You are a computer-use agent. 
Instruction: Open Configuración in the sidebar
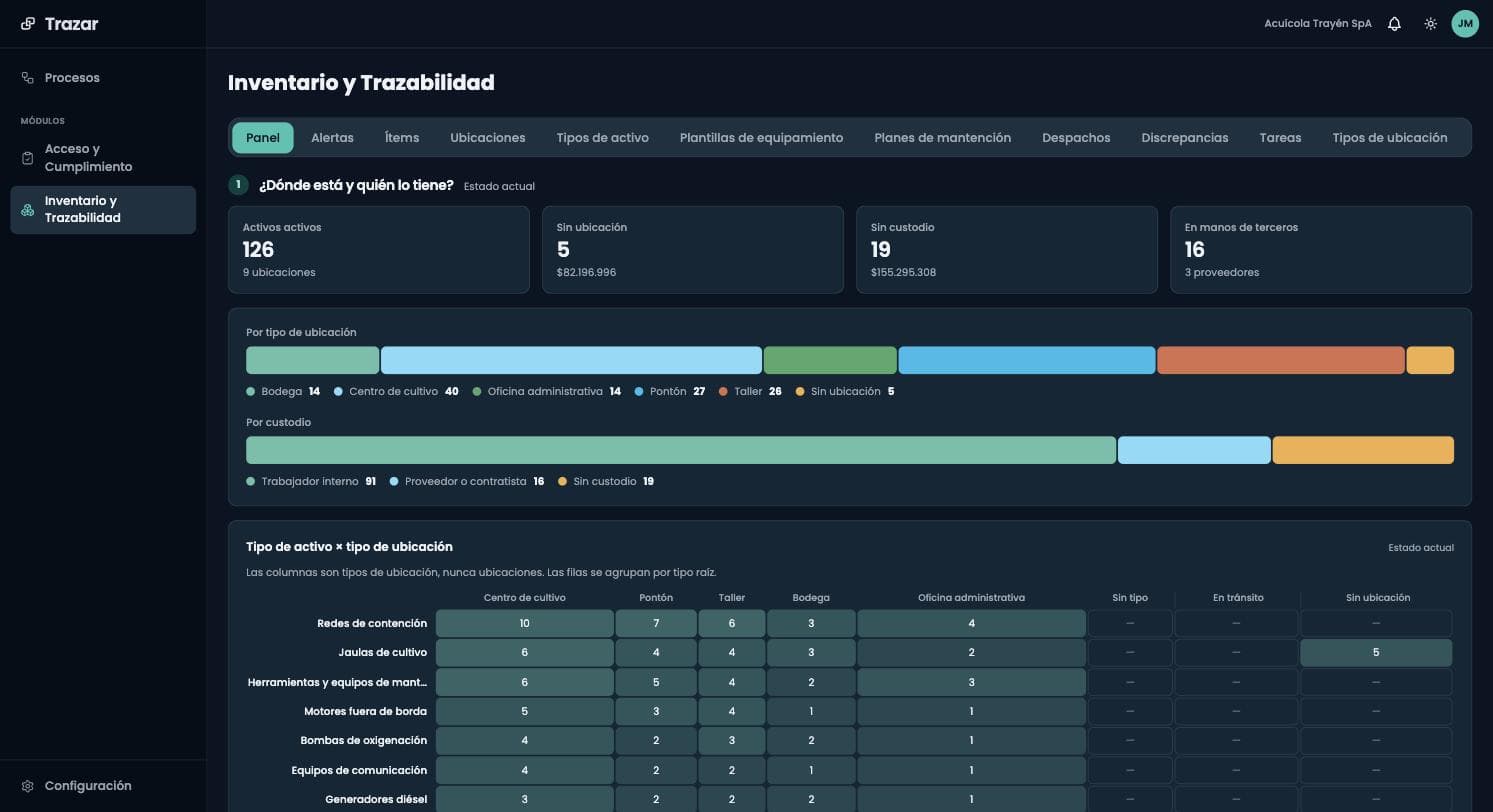pyautogui.click(x=103, y=786)
